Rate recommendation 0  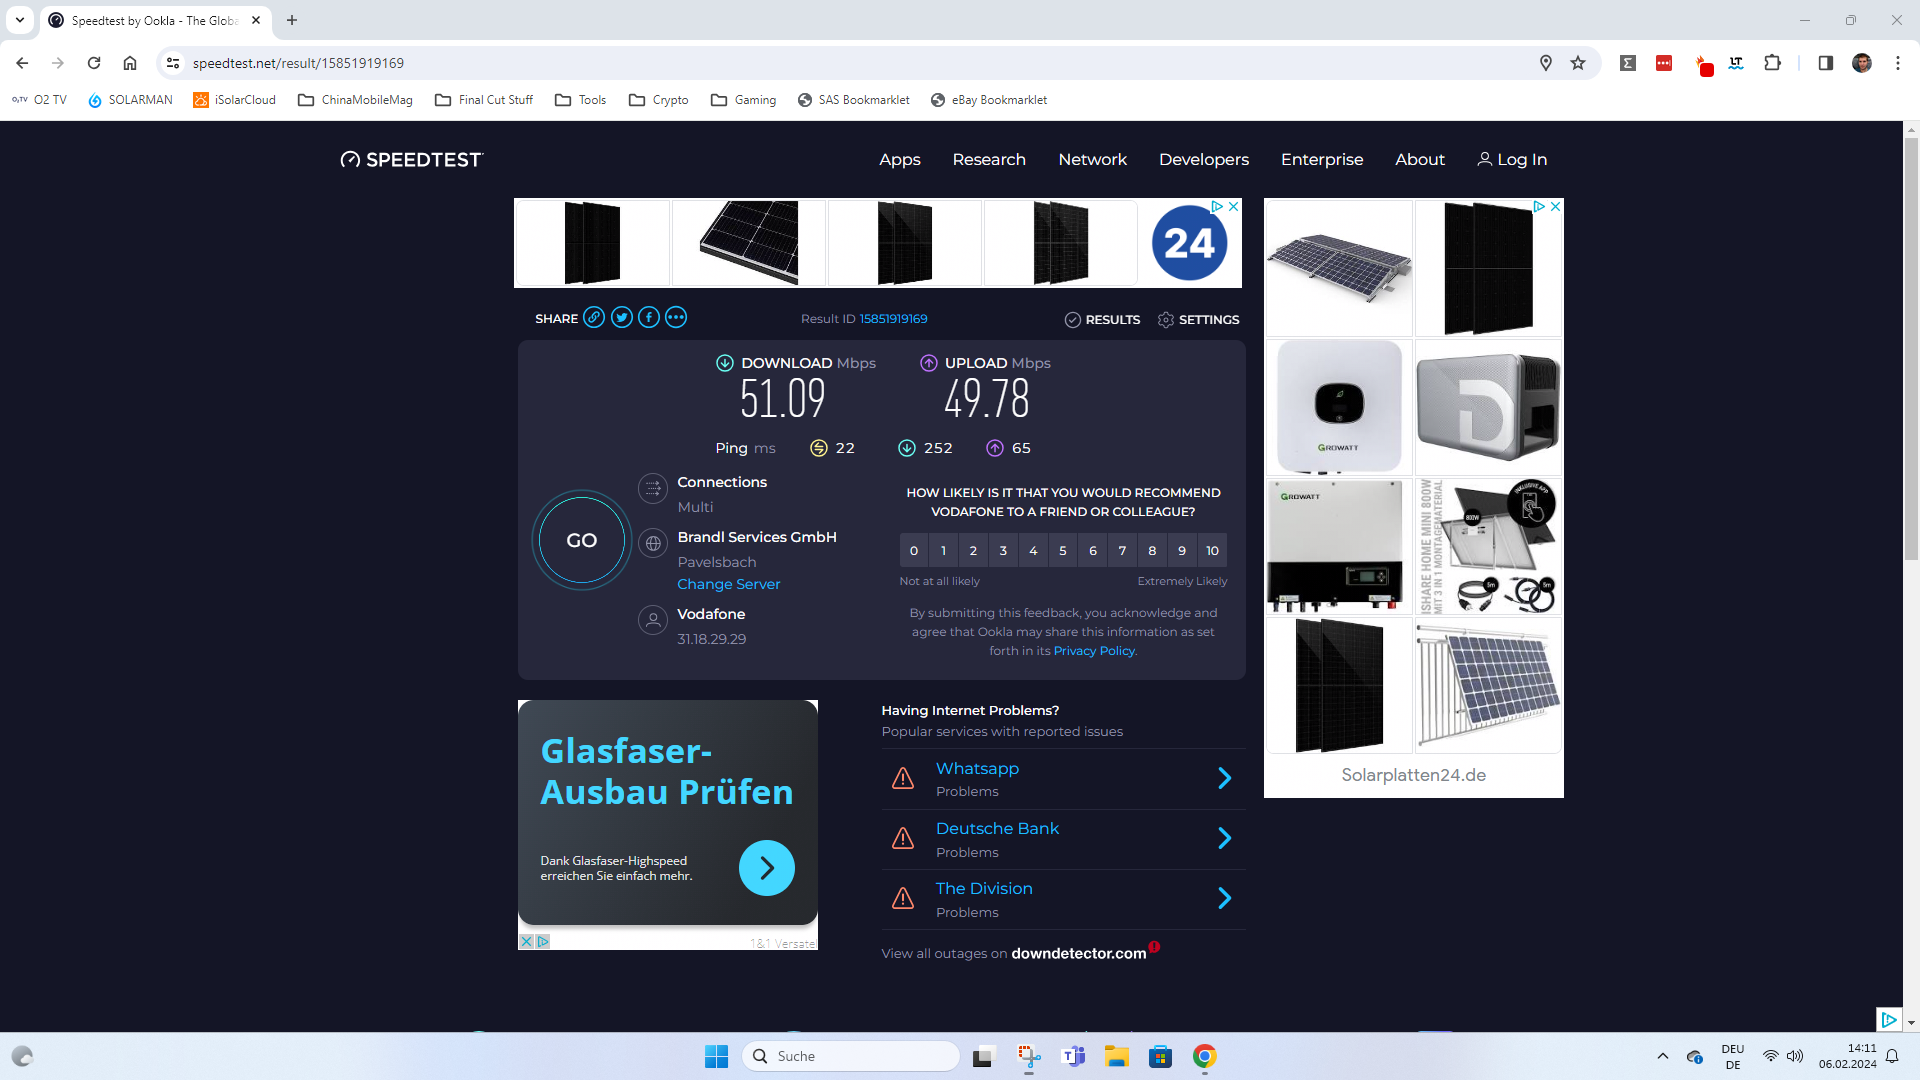pos(913,551)
